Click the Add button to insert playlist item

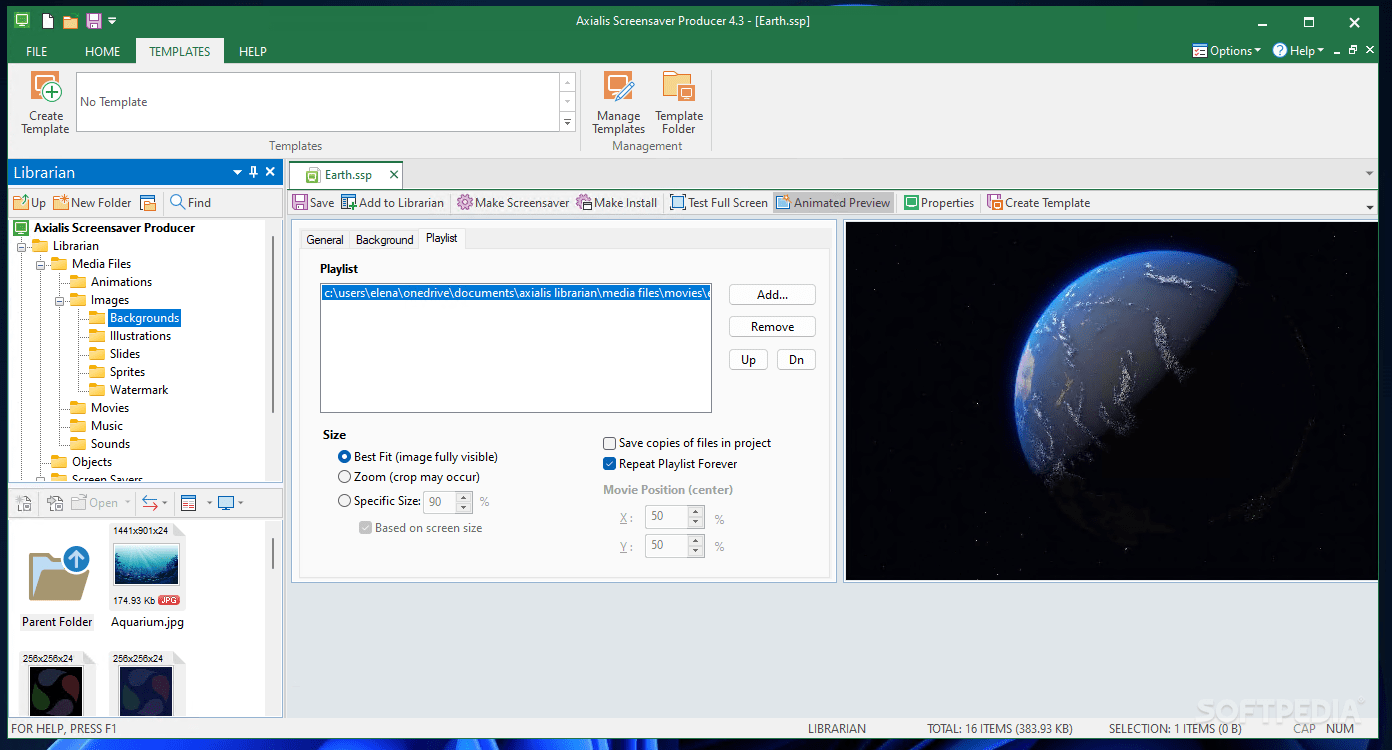point(771,294)
